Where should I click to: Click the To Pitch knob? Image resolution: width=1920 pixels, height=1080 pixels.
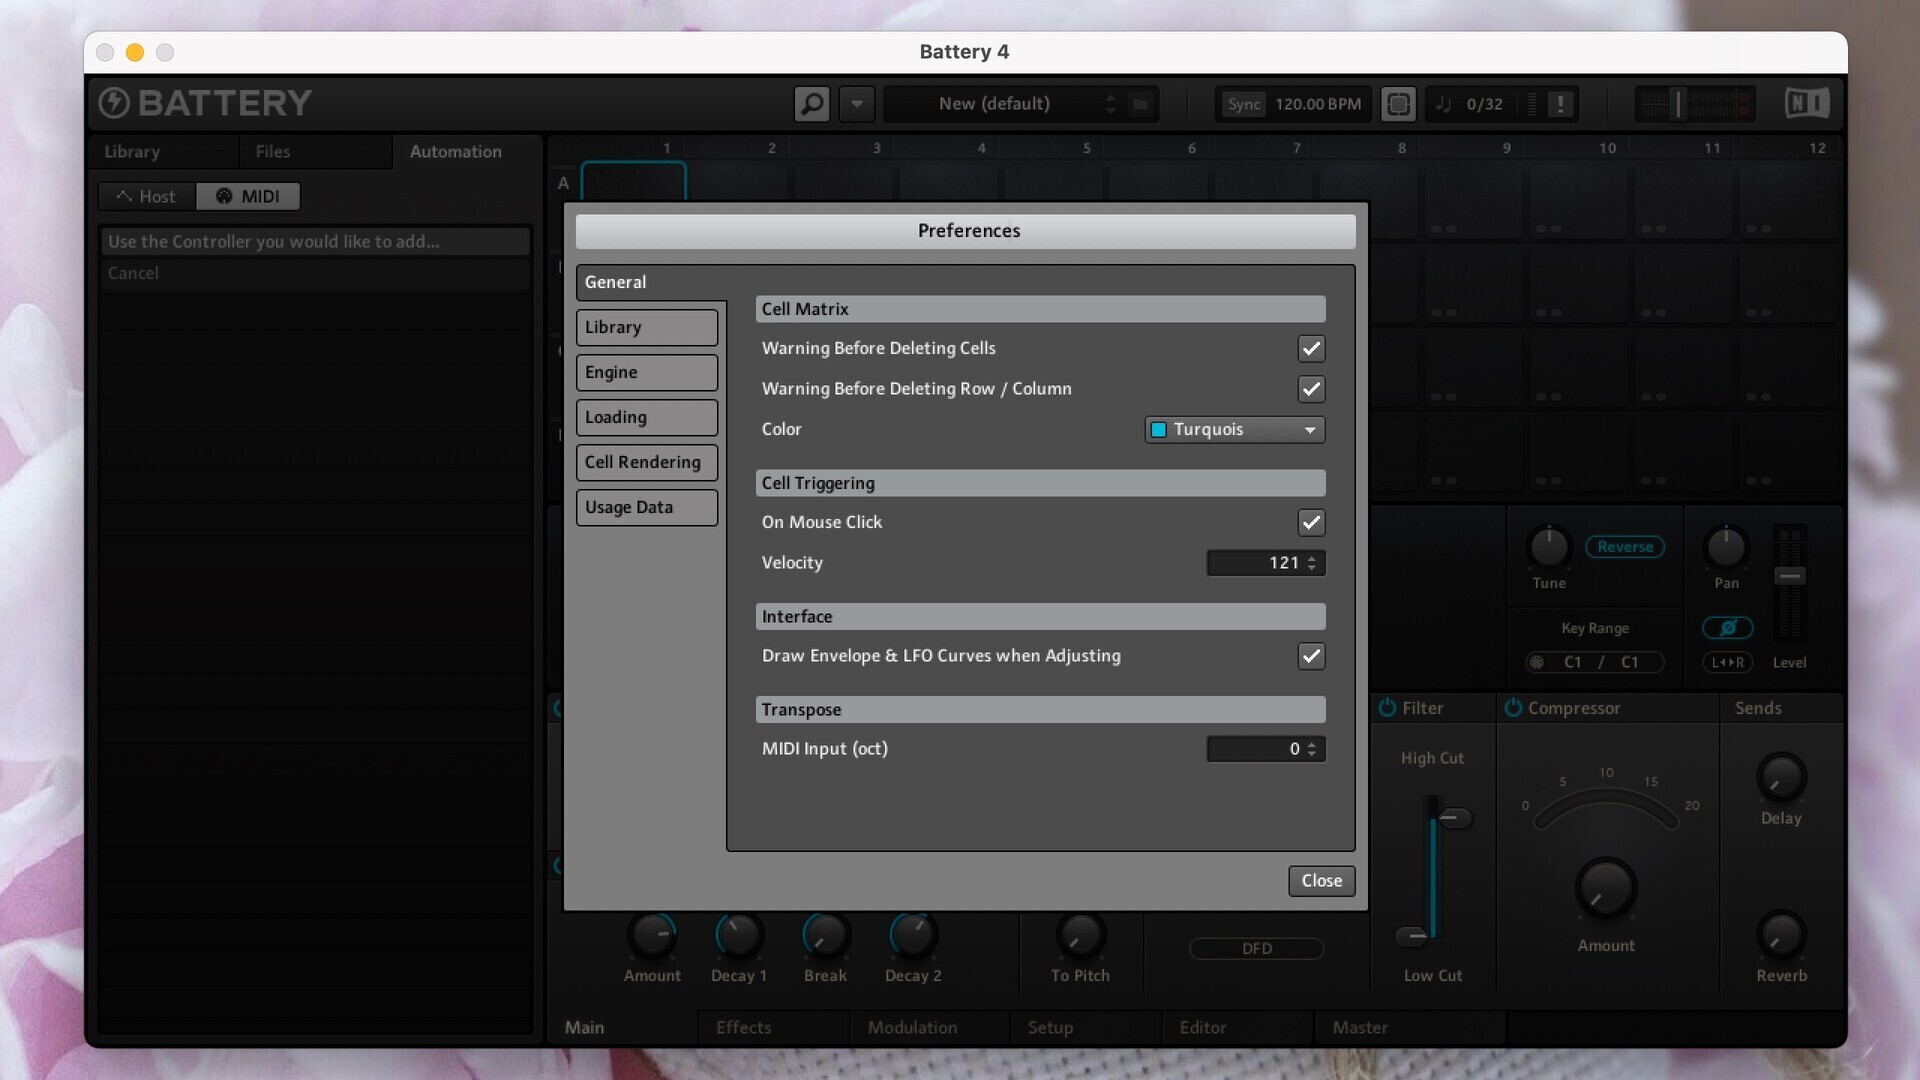(x=1080, y=936)
